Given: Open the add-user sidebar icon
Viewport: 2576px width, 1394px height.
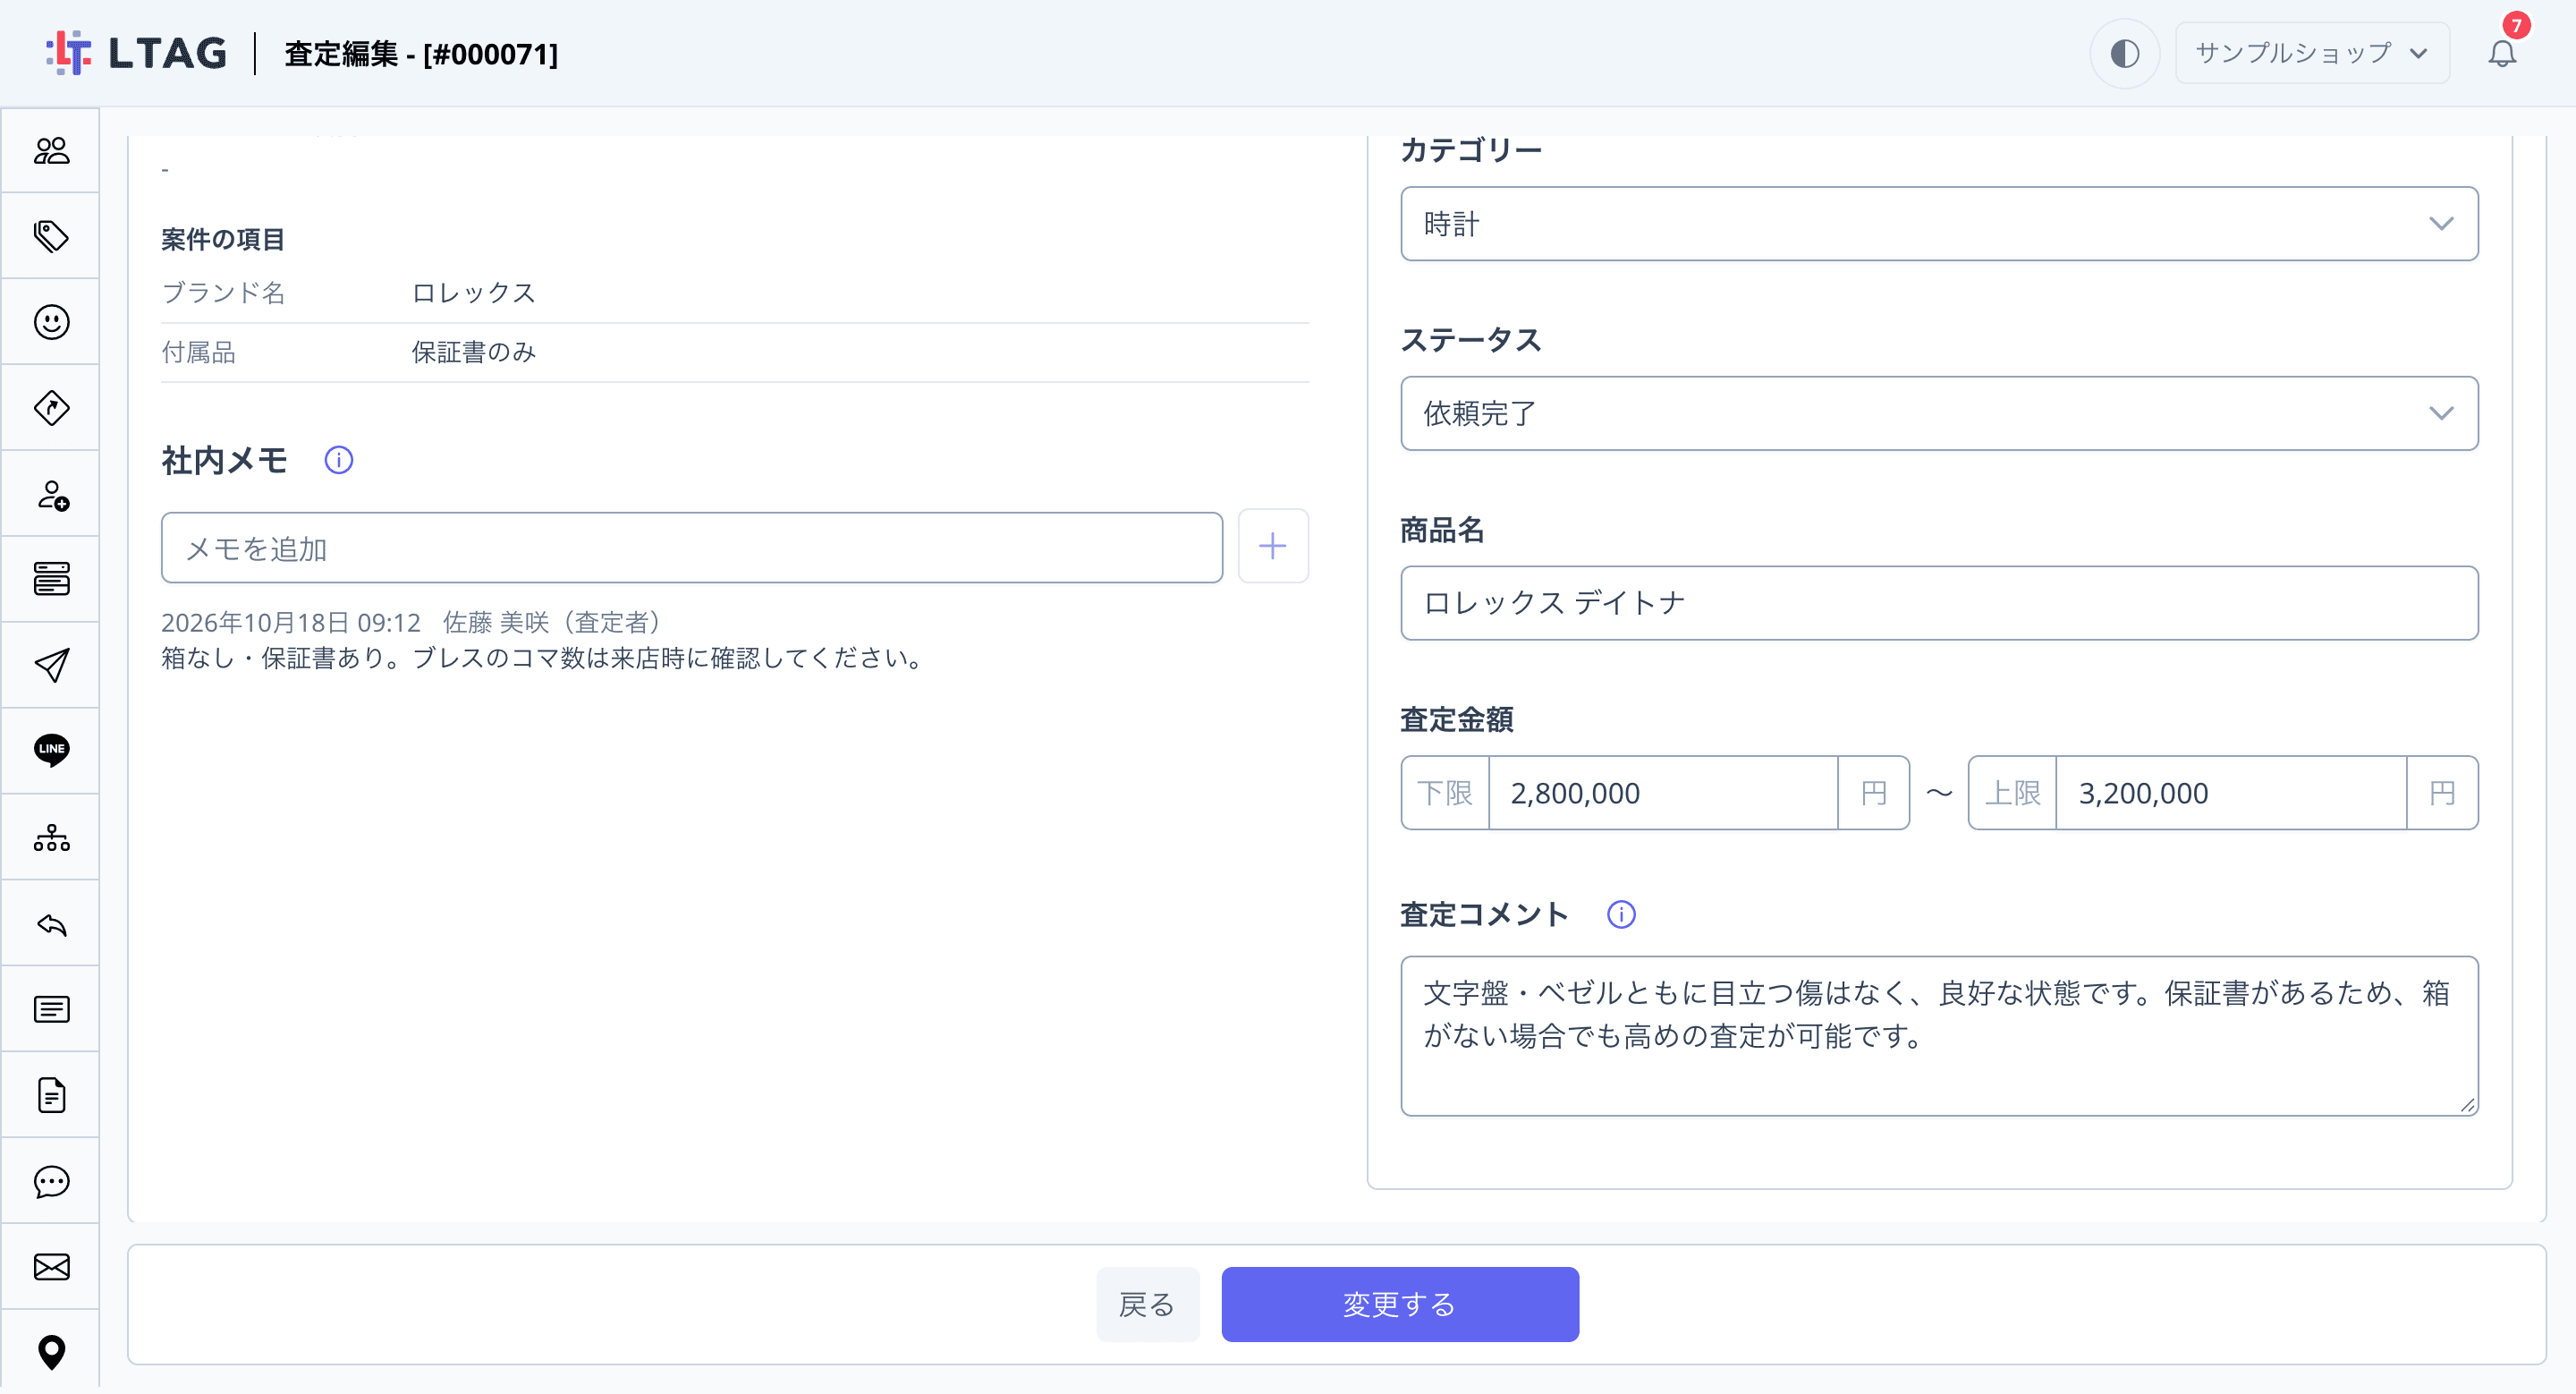Looking at the screenshot, I should [51, 494].
